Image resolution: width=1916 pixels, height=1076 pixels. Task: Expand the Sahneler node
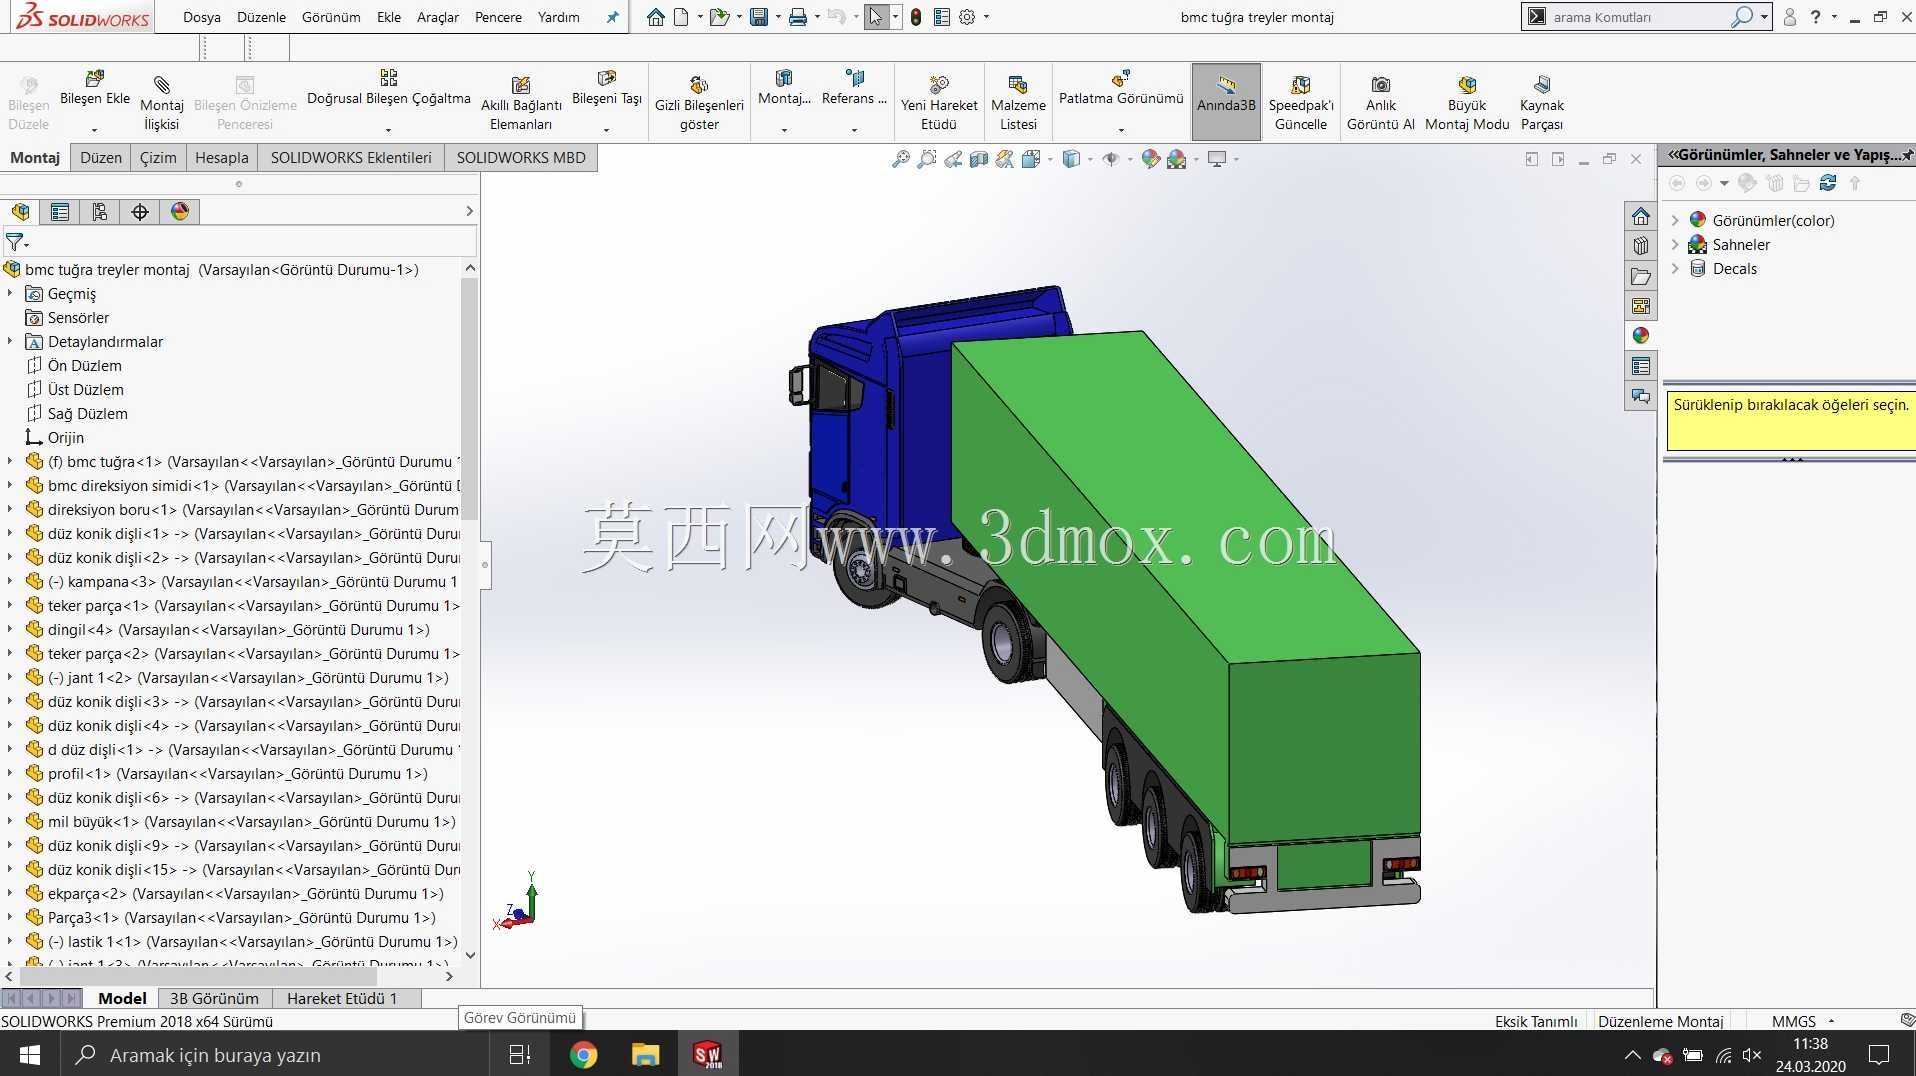(x=1675, y=245)
